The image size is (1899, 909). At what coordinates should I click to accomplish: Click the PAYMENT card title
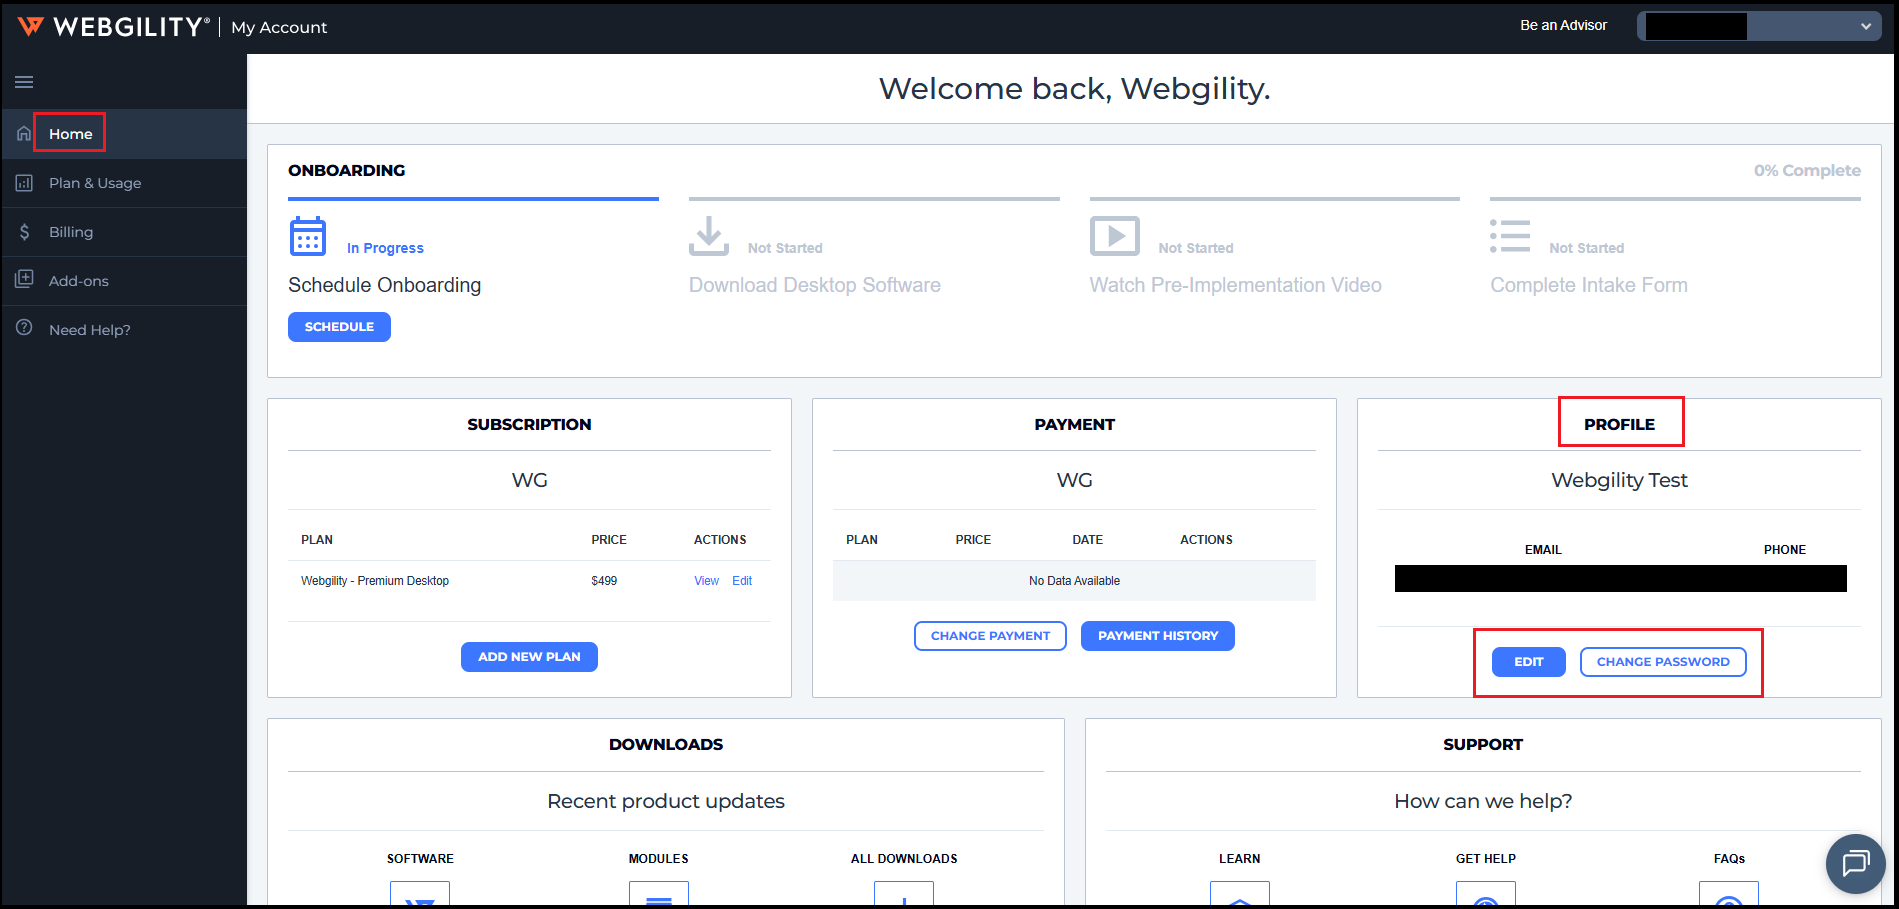(x=1075, y=425)
